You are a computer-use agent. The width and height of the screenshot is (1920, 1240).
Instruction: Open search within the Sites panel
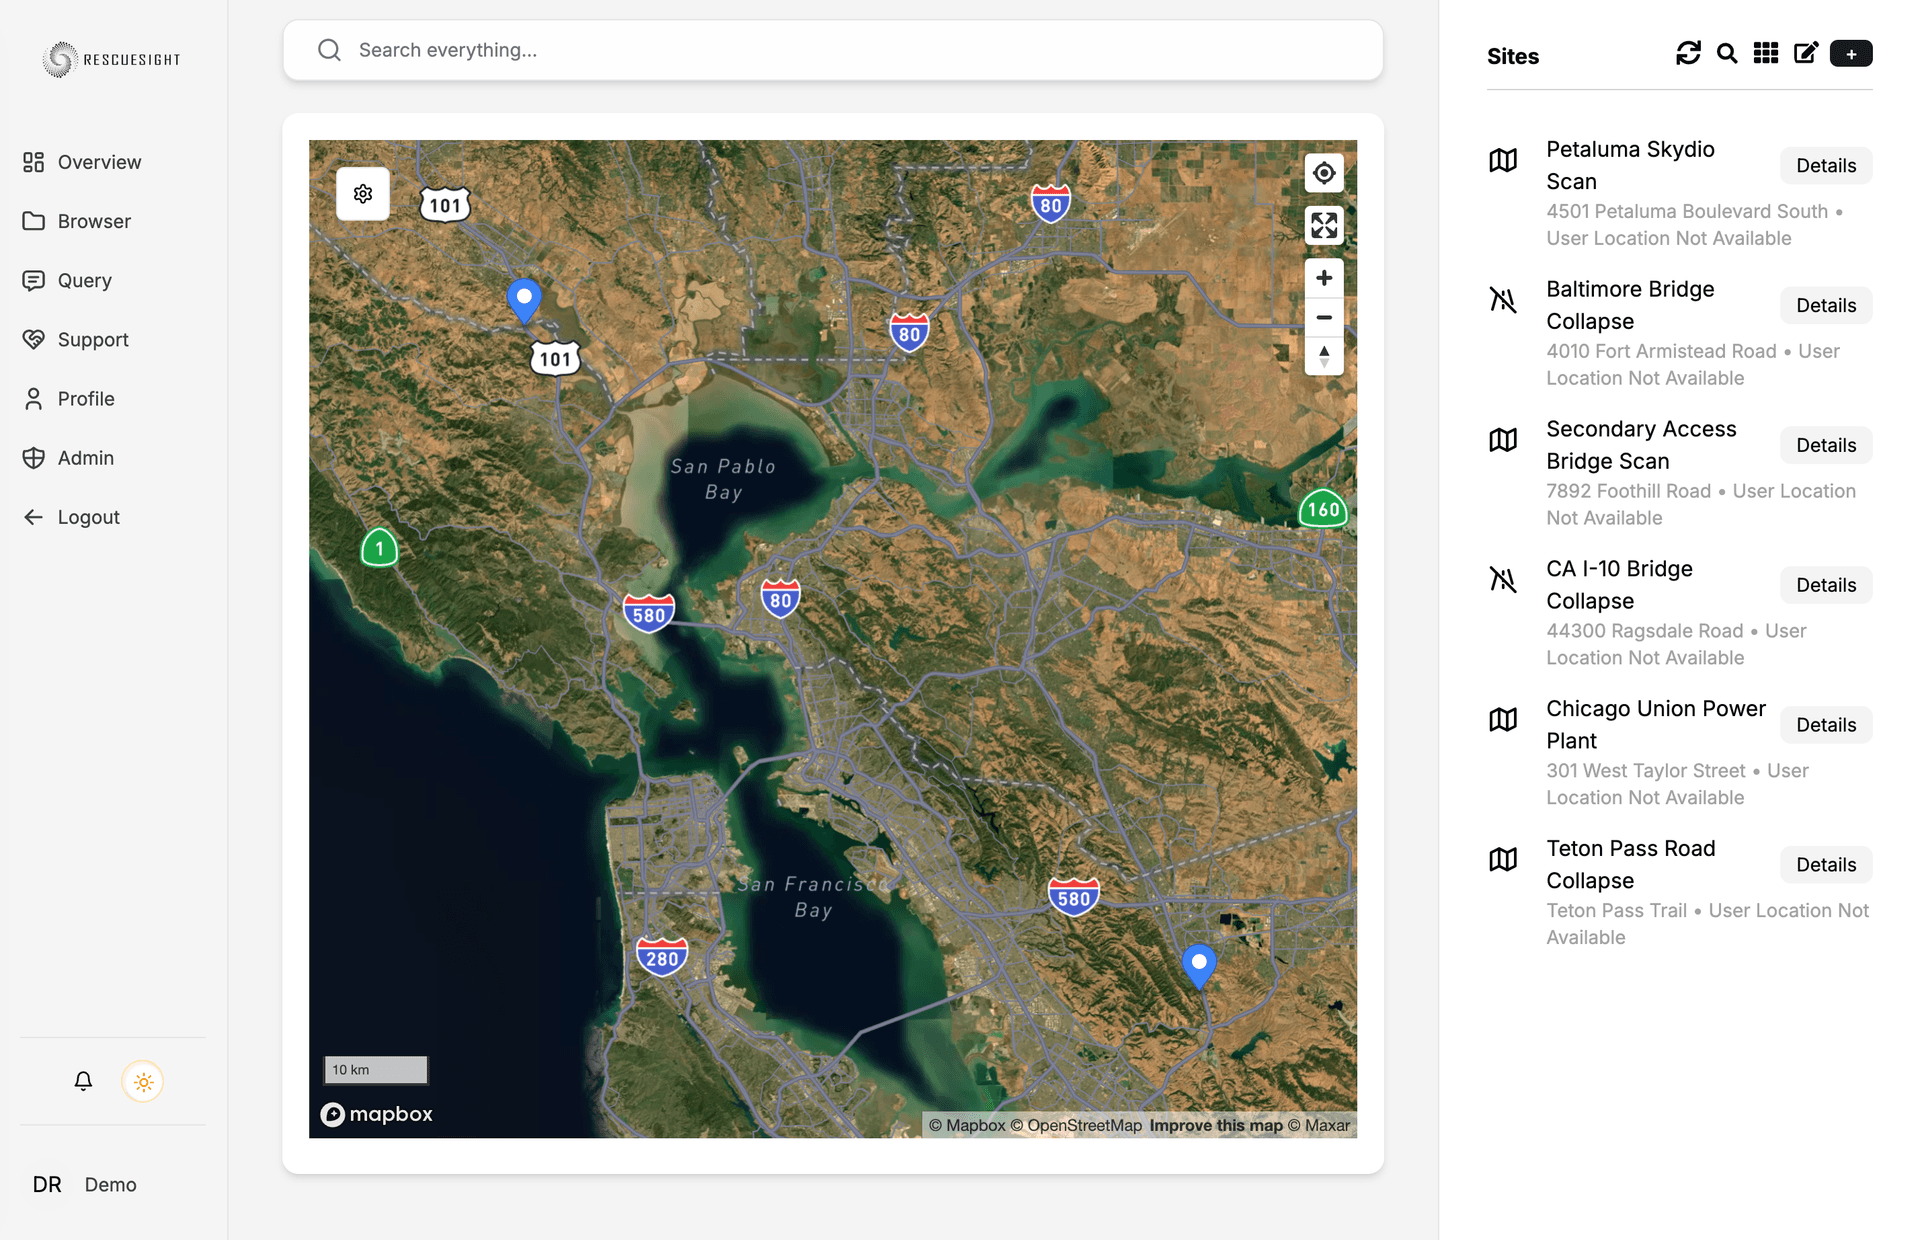1727,53
